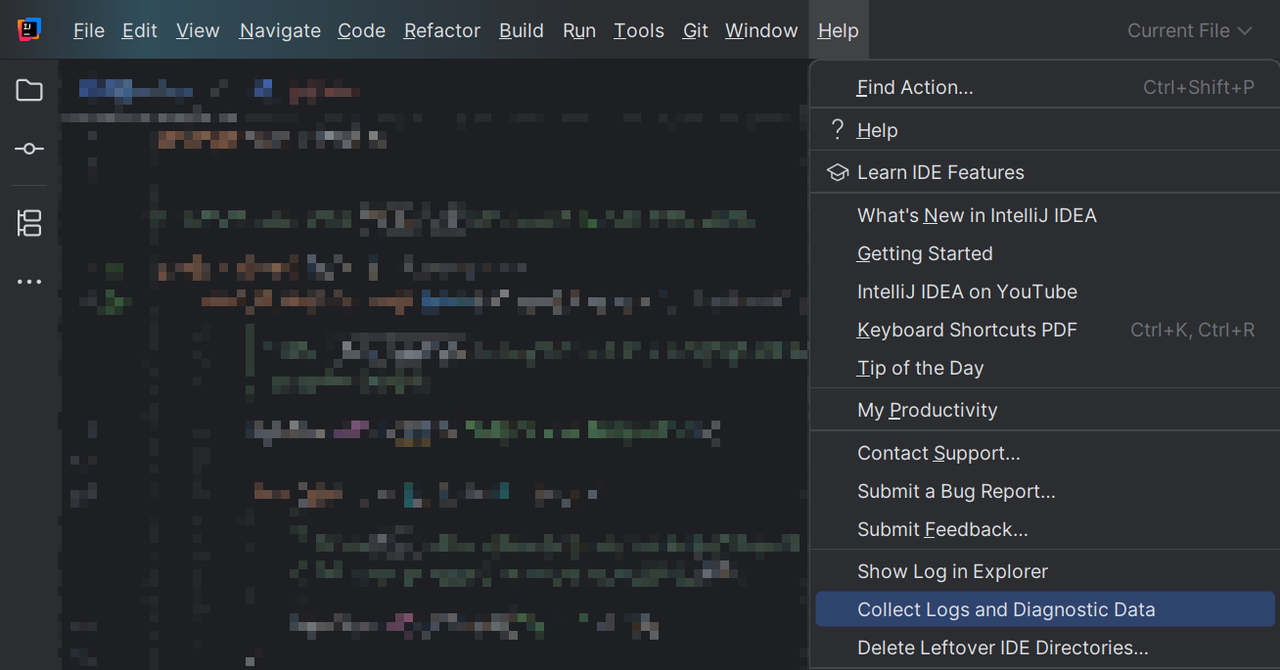Click the question mark Help icon
Viewport: 1280px width, 670px height.
click(838, 130)
